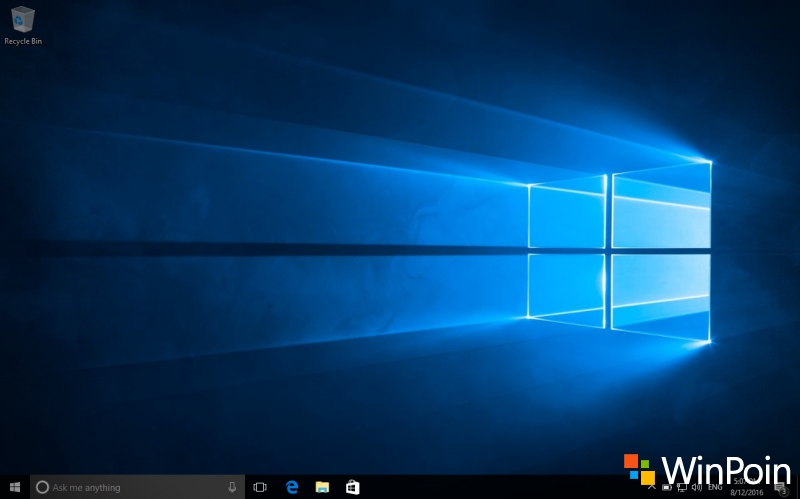Viewport: 800px width, 499px height.
Task: Open the volume control
Action: pyautogui.click(x=696, y=487)
